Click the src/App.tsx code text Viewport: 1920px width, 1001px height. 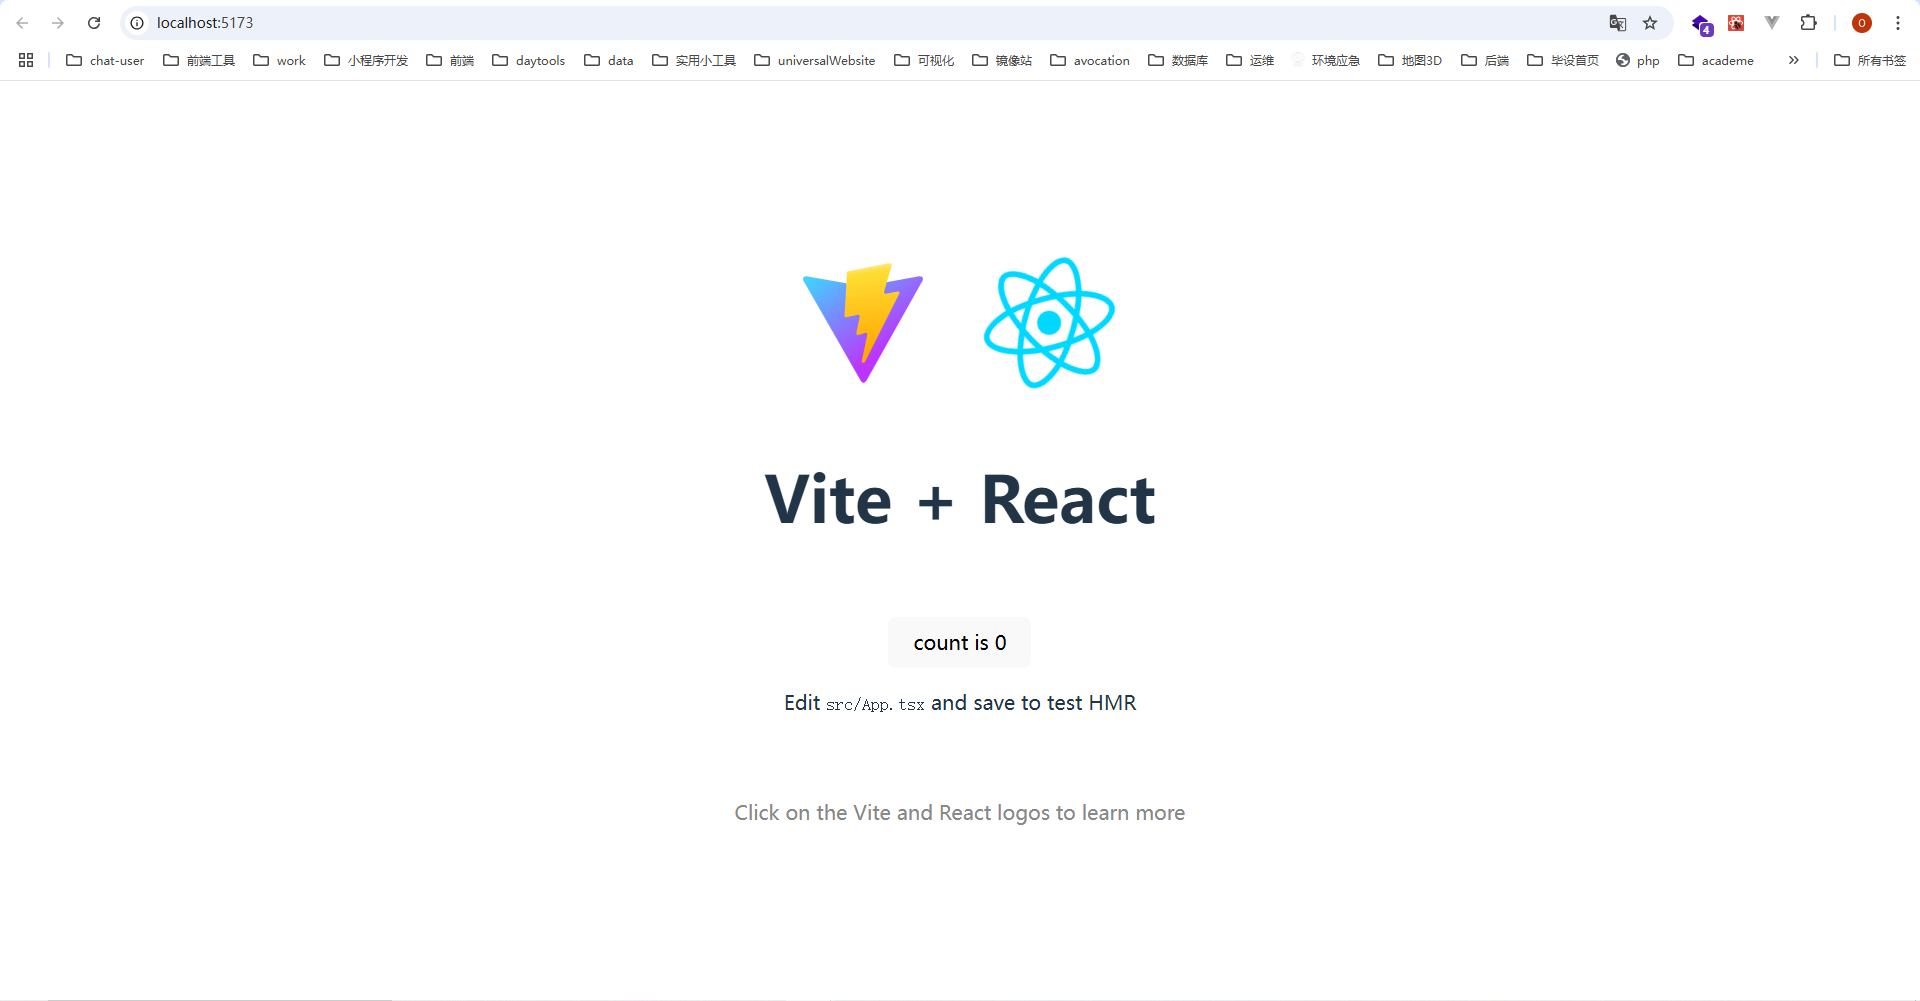(x=875, y=705)
